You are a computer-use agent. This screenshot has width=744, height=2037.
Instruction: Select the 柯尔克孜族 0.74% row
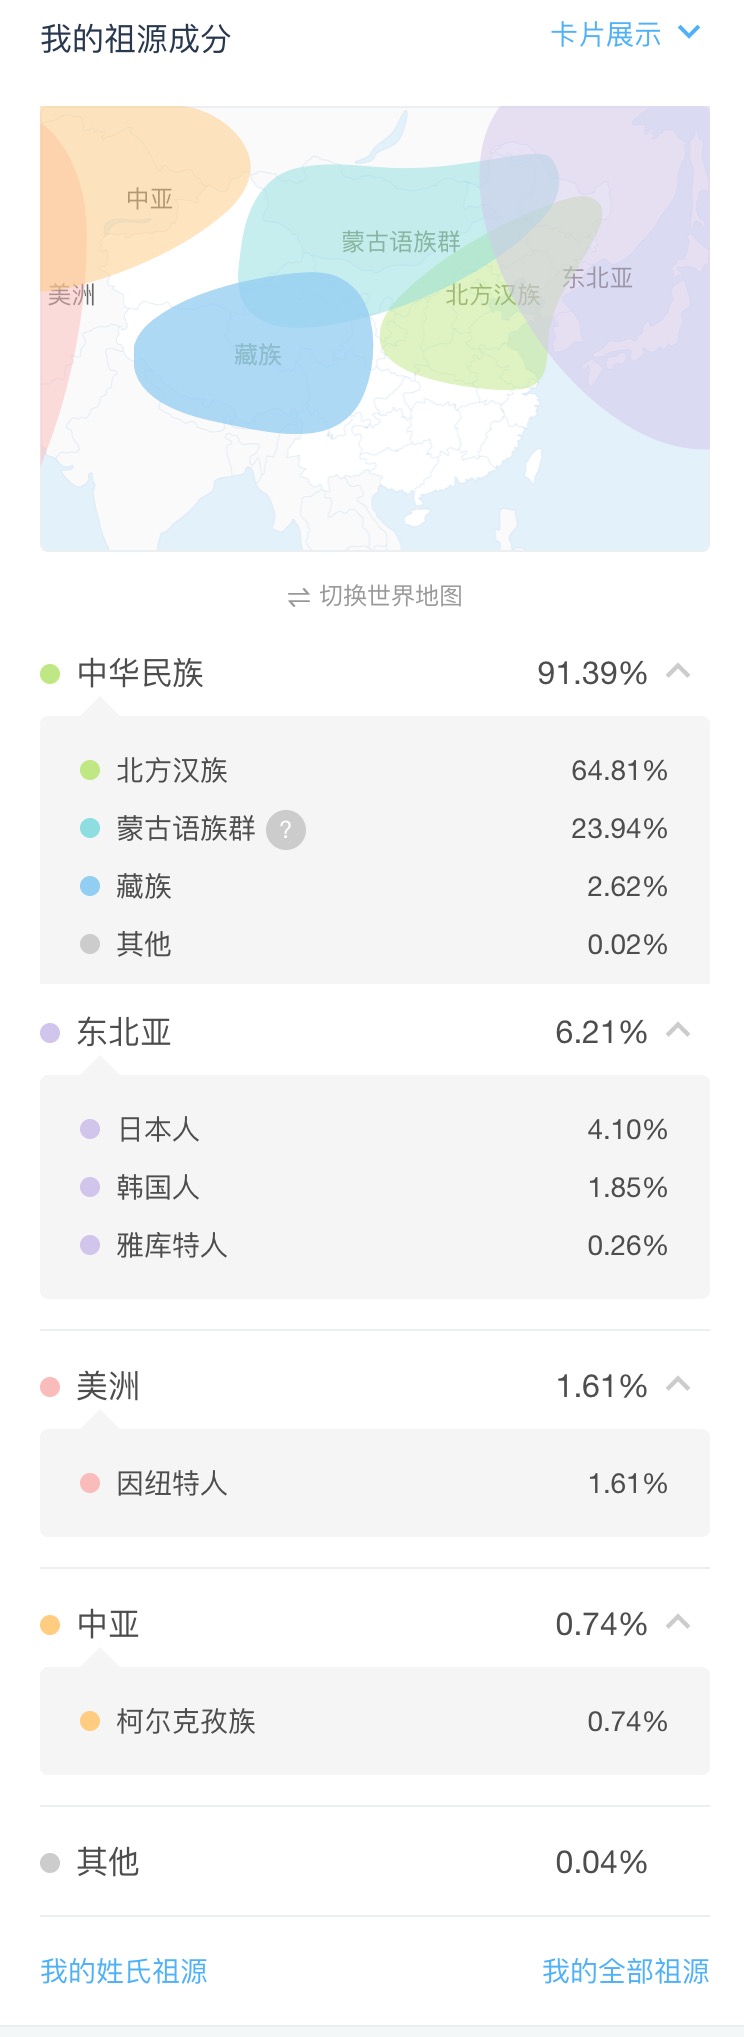click(x=375, y=1721)
